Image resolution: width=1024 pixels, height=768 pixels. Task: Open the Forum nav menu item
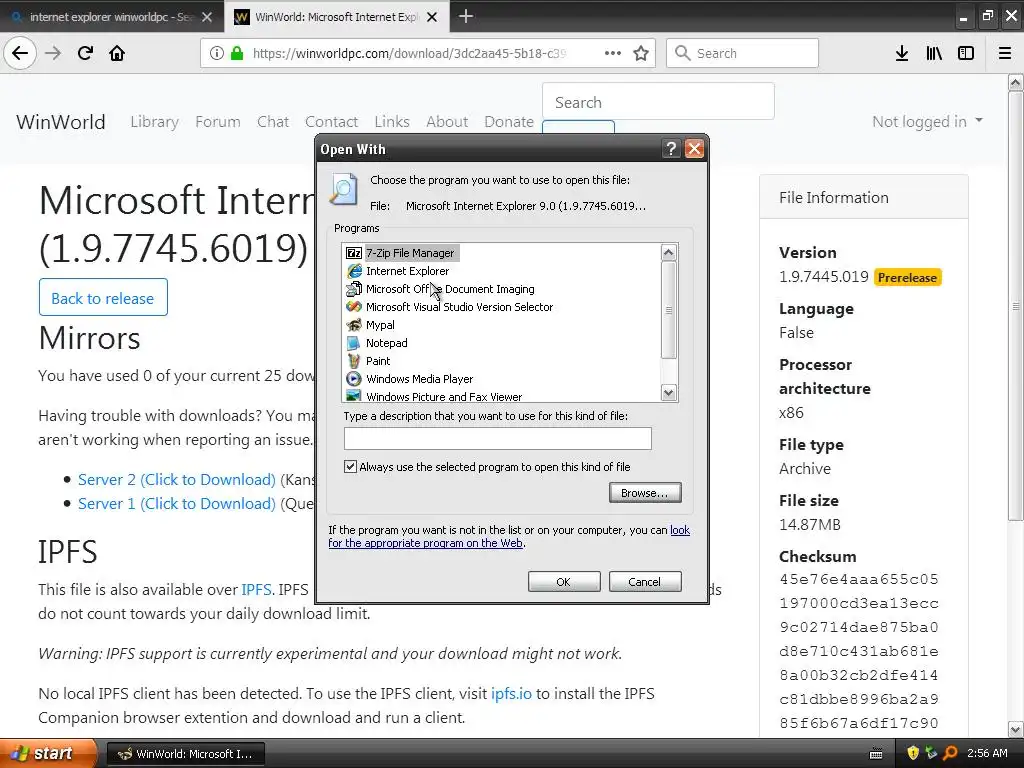tap(217, 121)
